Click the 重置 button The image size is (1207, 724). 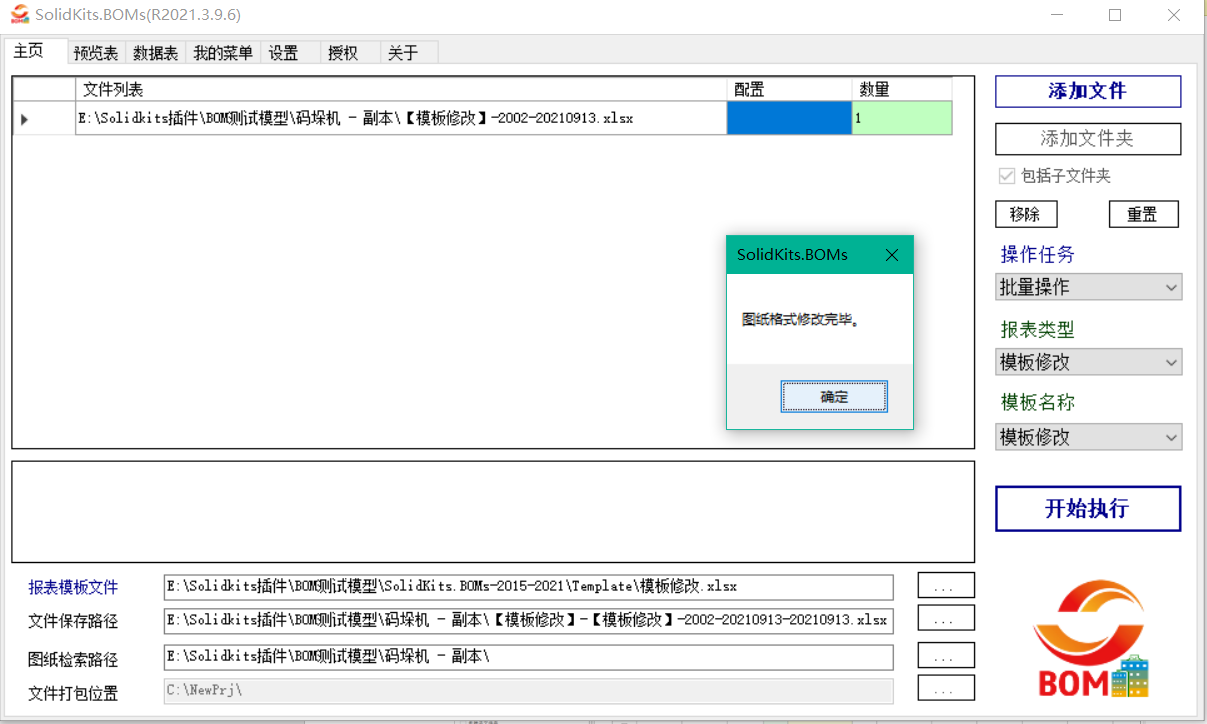pos(1144,214)
